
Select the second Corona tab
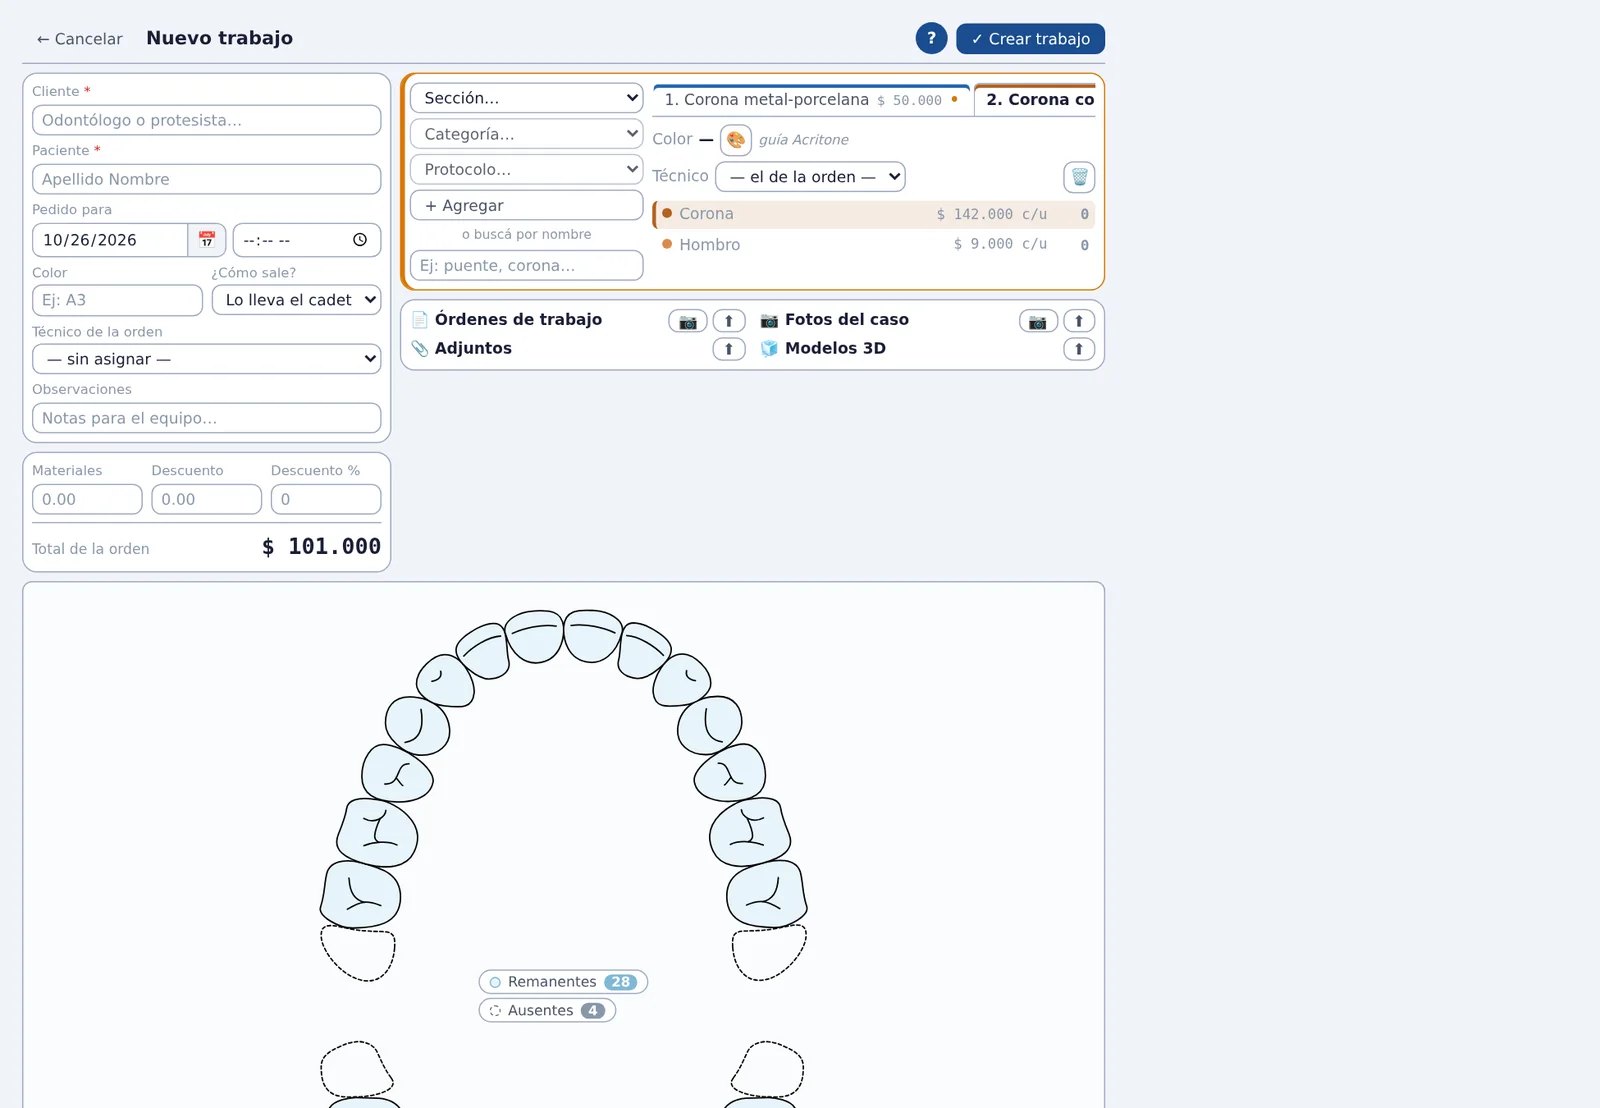pyautogui.click(x=1035, y=100)
